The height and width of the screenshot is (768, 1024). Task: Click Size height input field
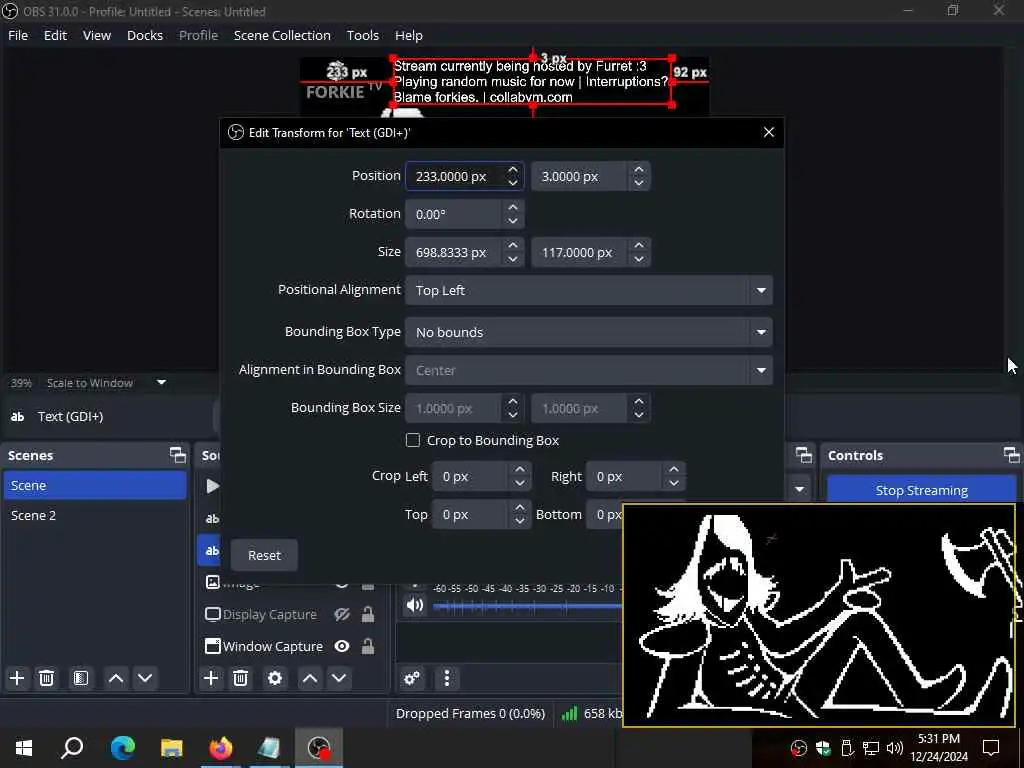[x=580, y=252]
